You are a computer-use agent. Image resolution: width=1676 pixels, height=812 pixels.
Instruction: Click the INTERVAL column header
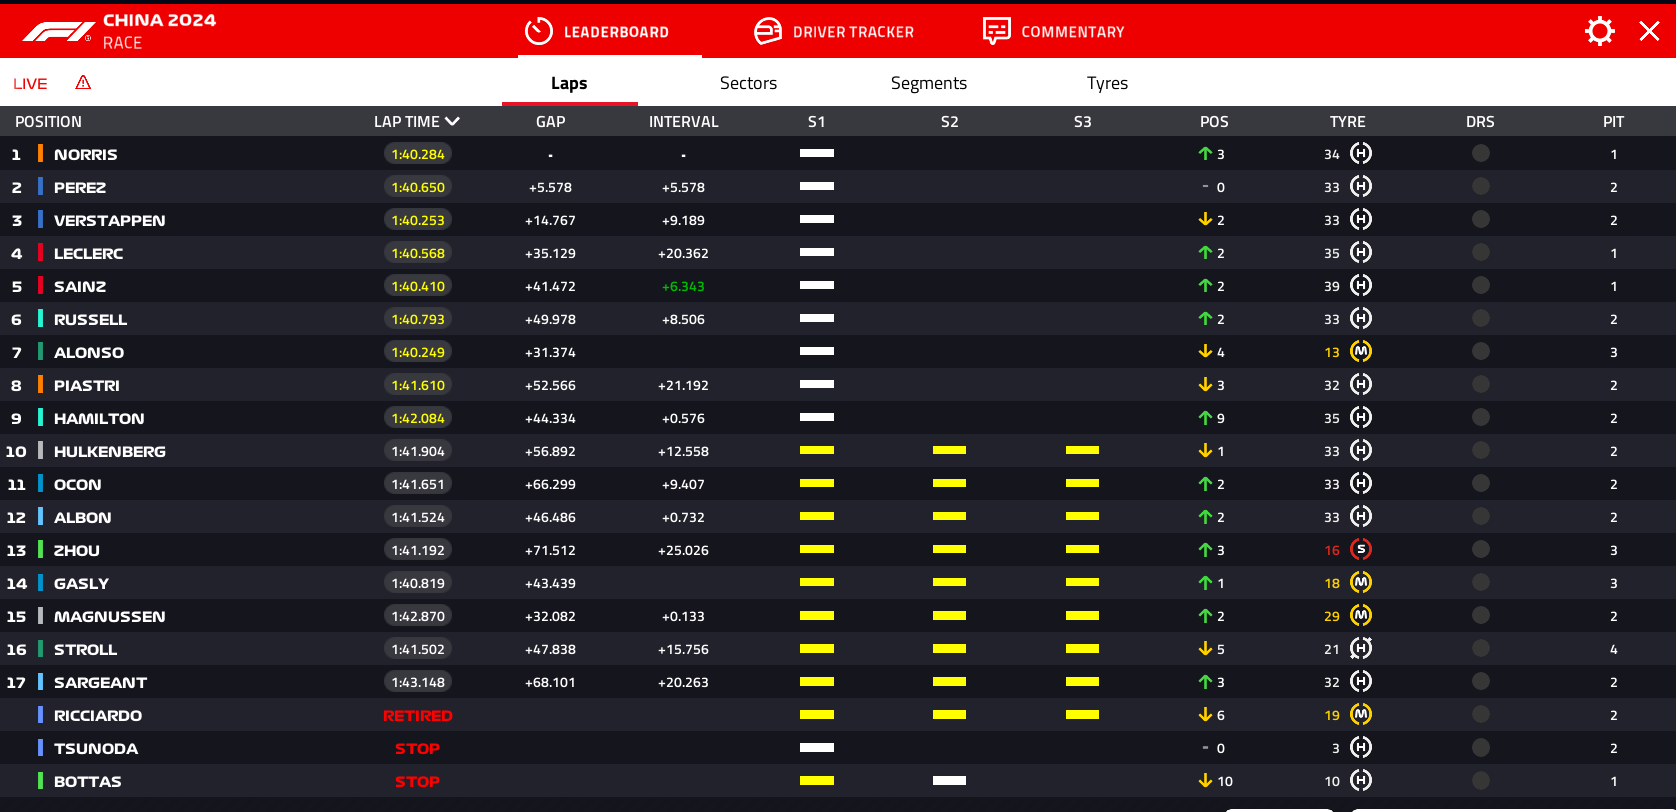(x=683, y=121)
